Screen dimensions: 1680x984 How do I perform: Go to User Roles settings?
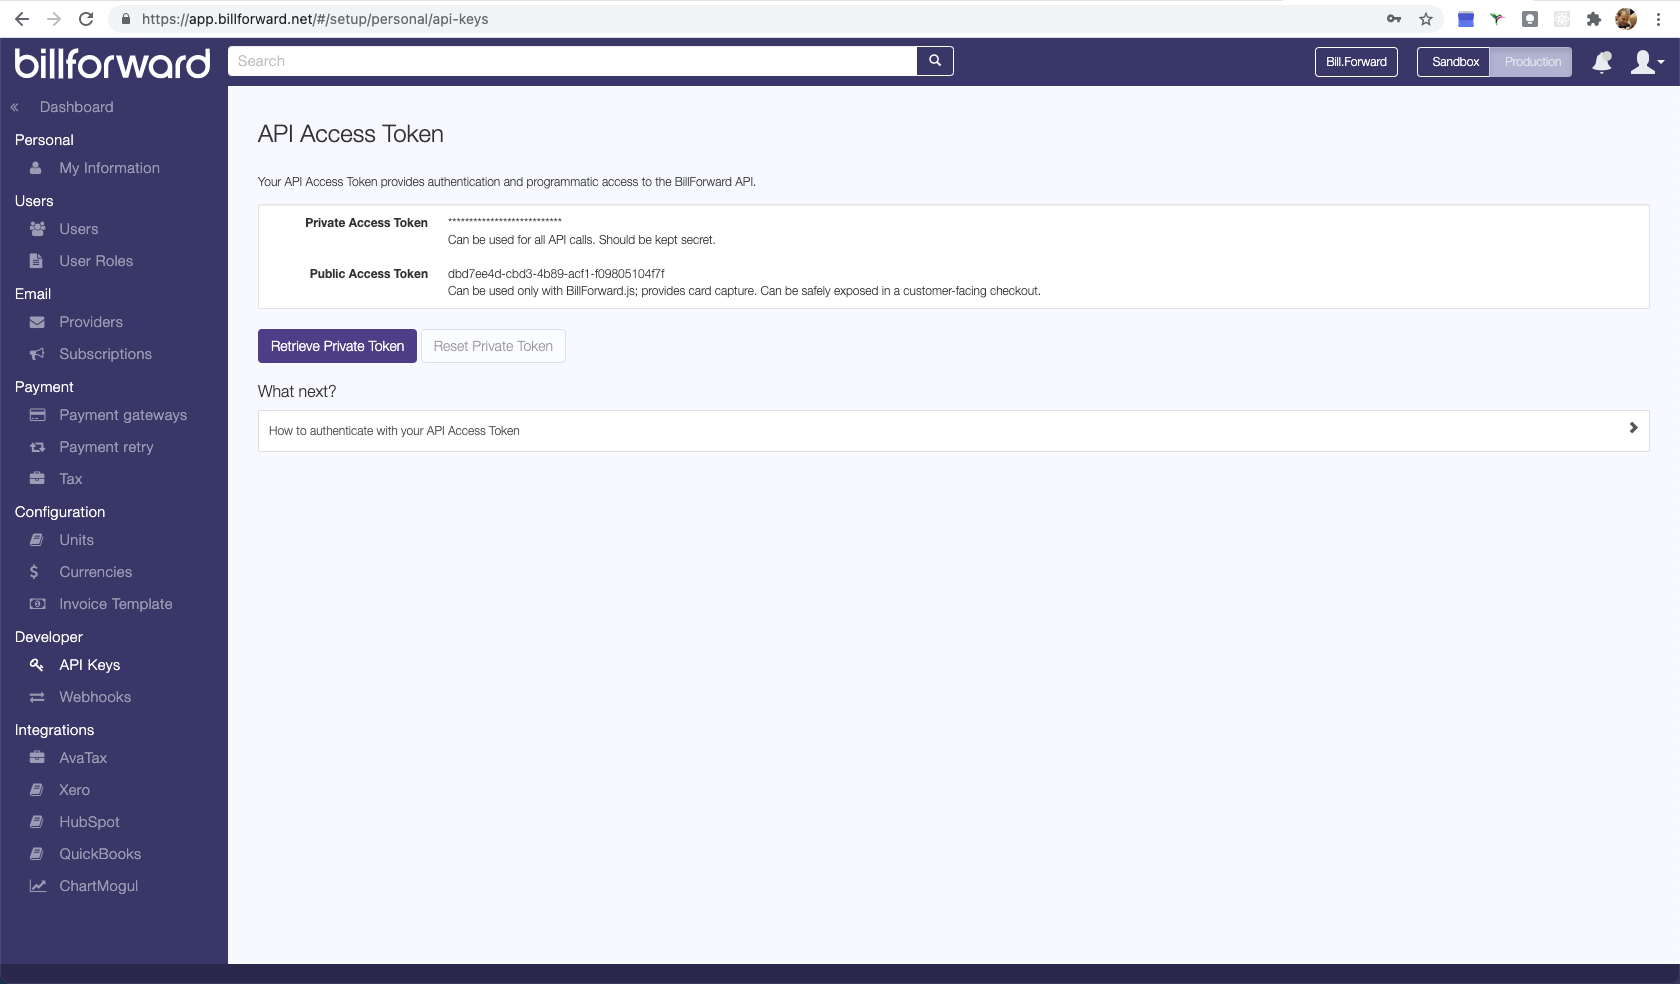[x=96, y=261]
